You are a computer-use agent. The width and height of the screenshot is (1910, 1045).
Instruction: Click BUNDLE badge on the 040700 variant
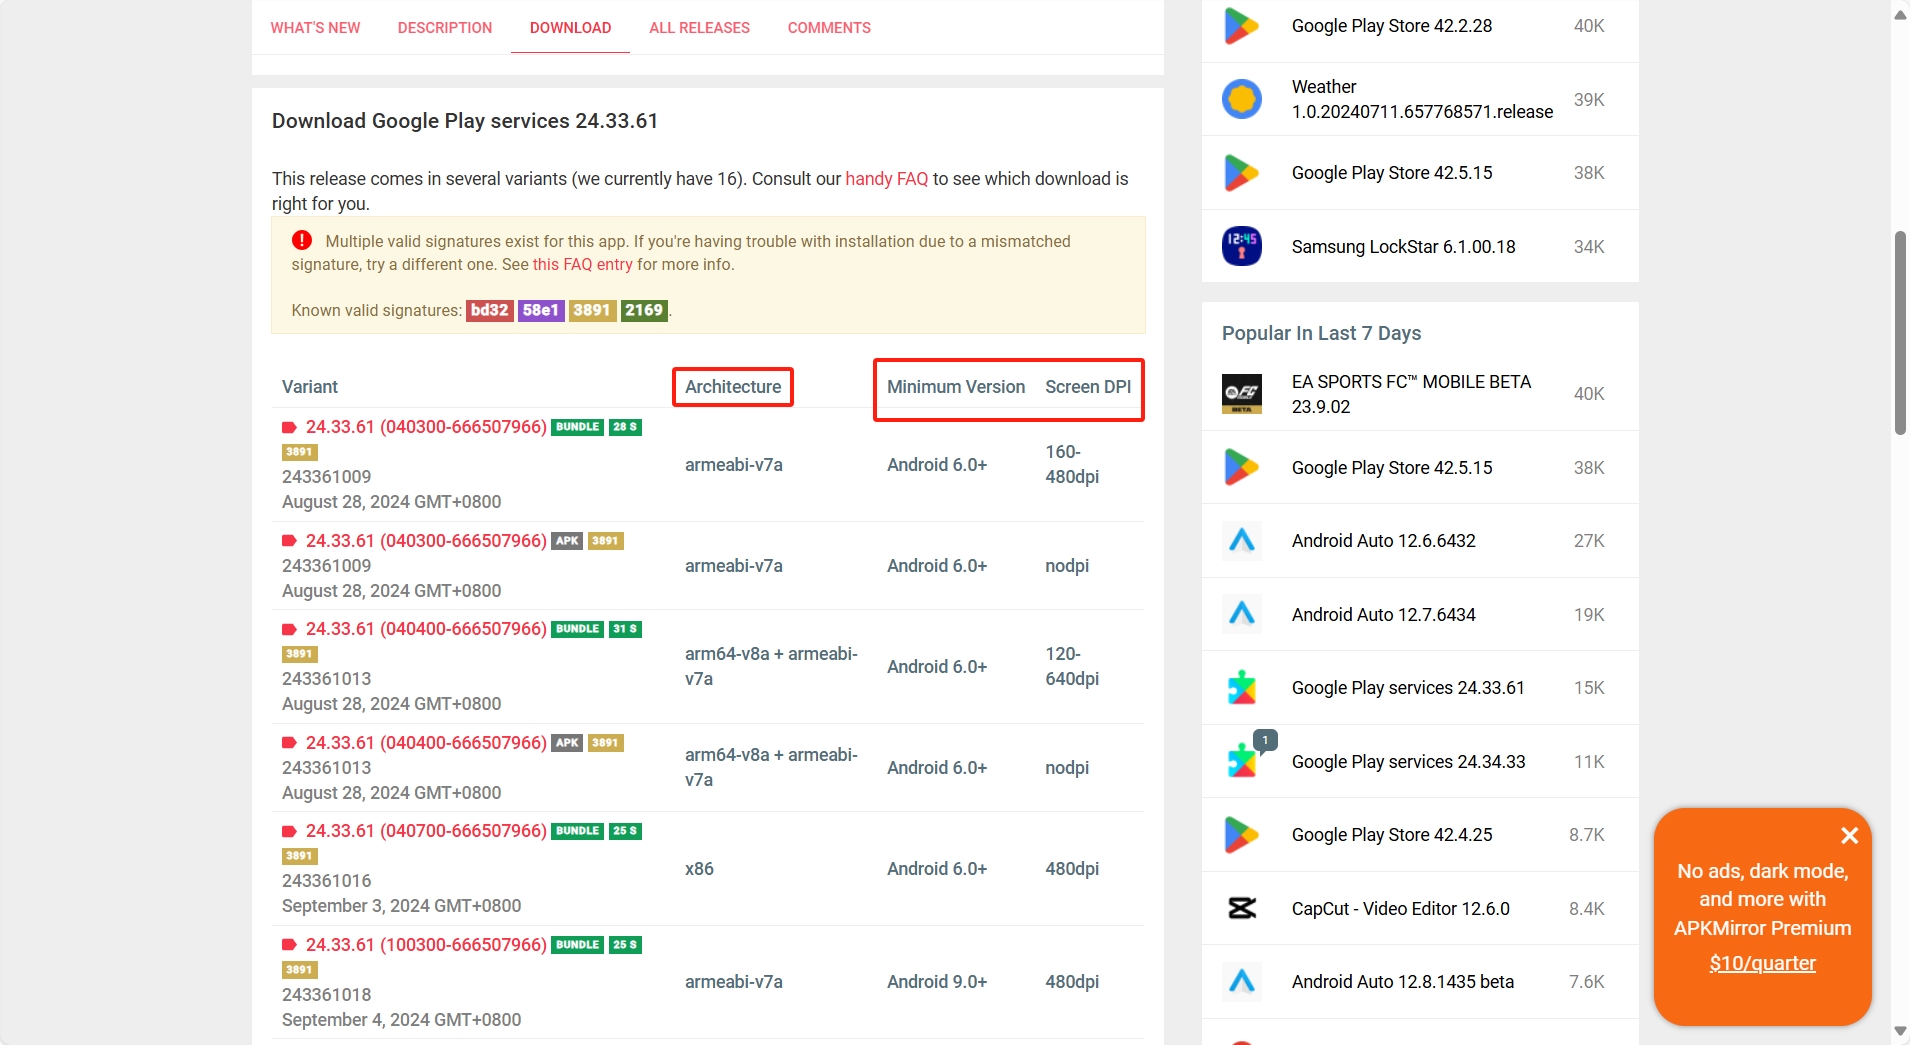click(x=578, y=831)
